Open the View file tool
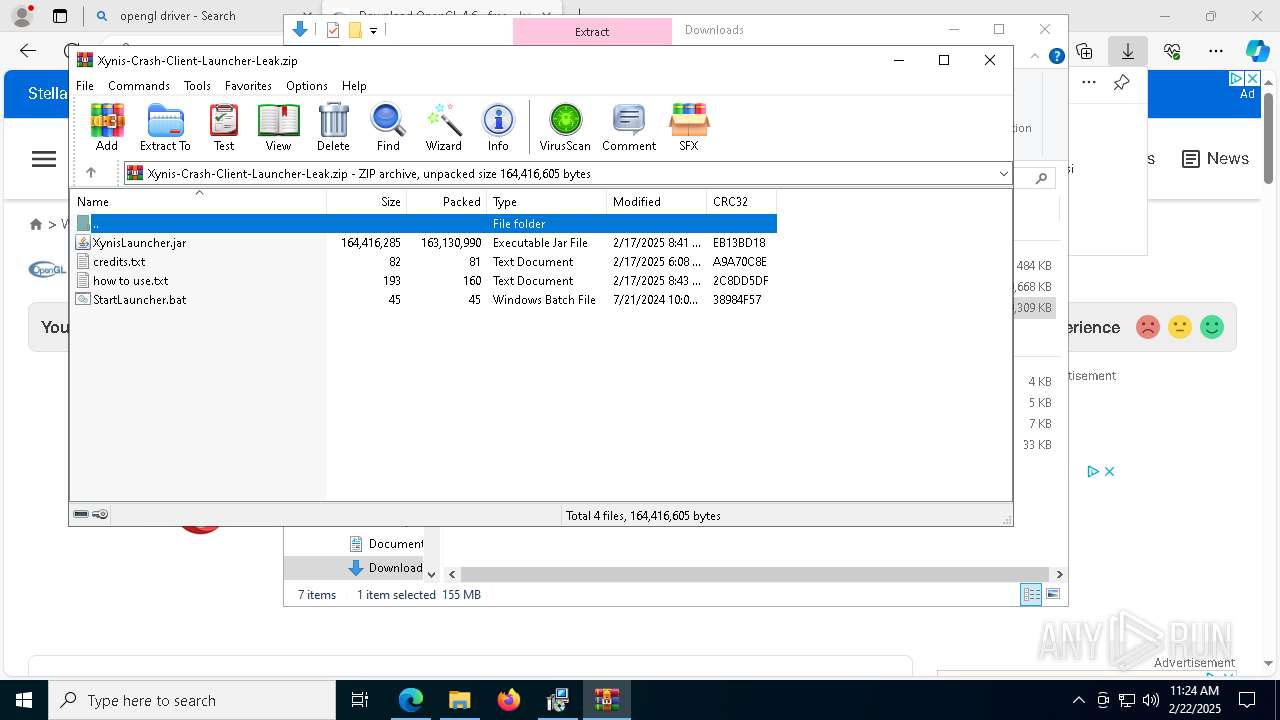The image size is (1280, 720). [278, 127]
